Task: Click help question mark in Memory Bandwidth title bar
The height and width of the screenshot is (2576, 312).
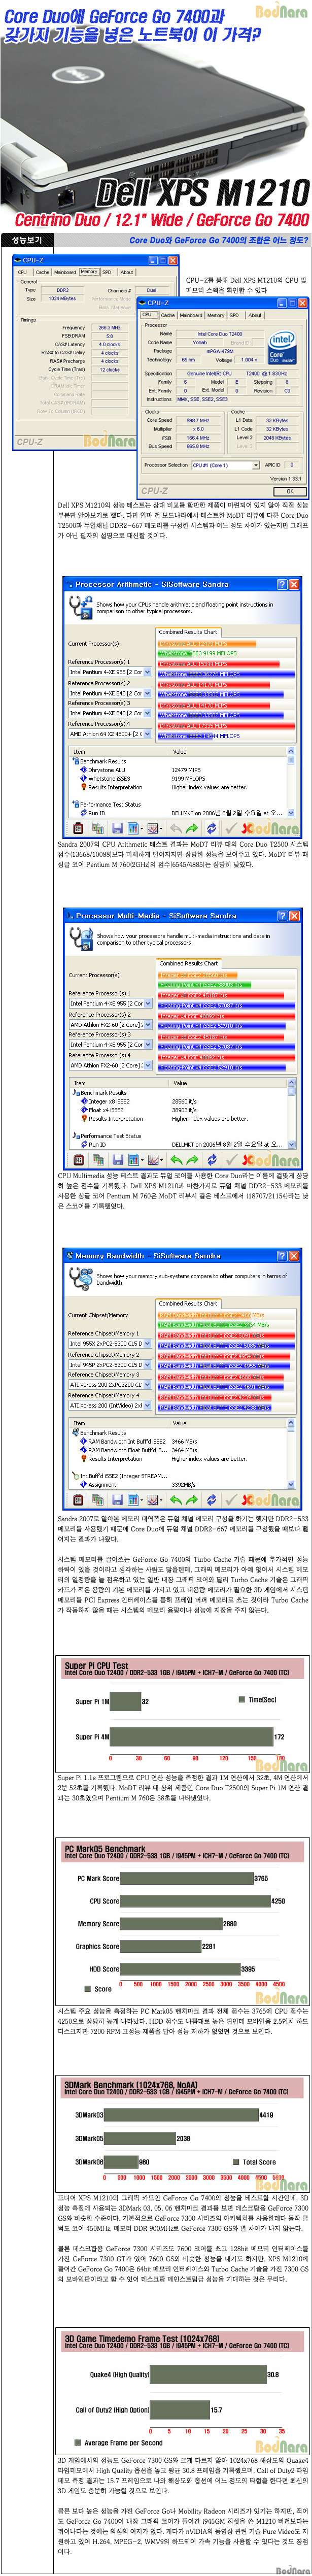Action: [282, 1255]
